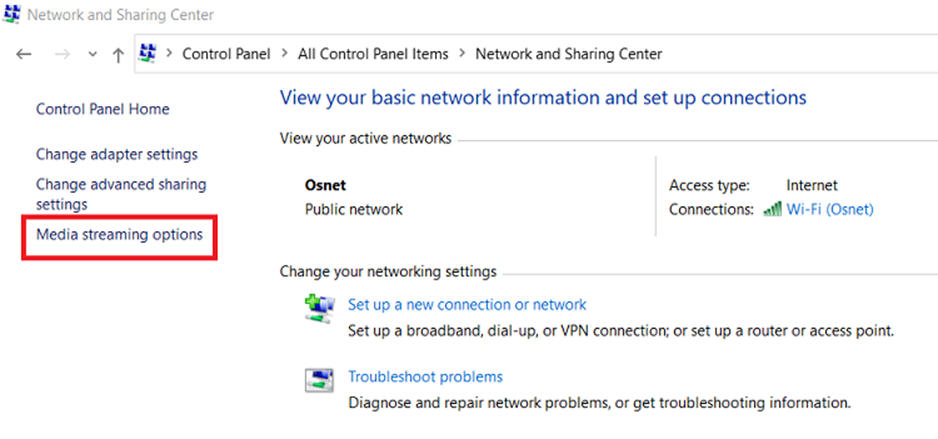The image size is (938, 439).
Task: Click the Network and Sharing Center title icon
Action: 11,14
